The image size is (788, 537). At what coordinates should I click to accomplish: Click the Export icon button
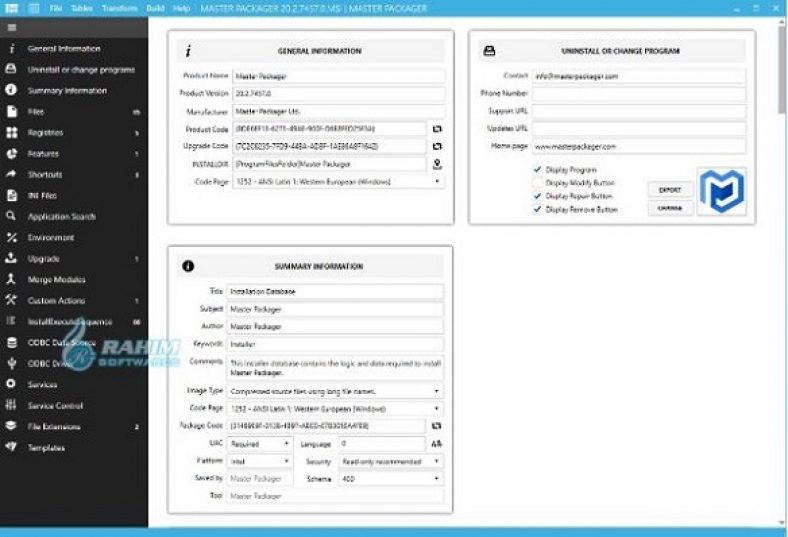pyautogui.click(x=670, y=190)
